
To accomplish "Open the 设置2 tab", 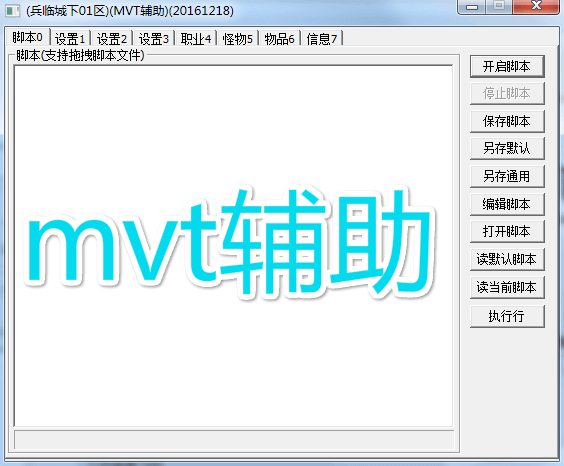I will click(x=112, y=38).
